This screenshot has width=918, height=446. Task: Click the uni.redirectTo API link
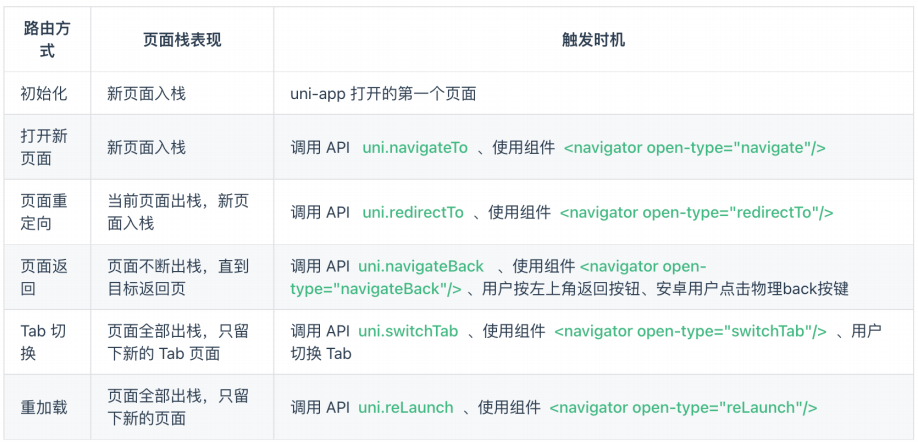coord(412,212)
